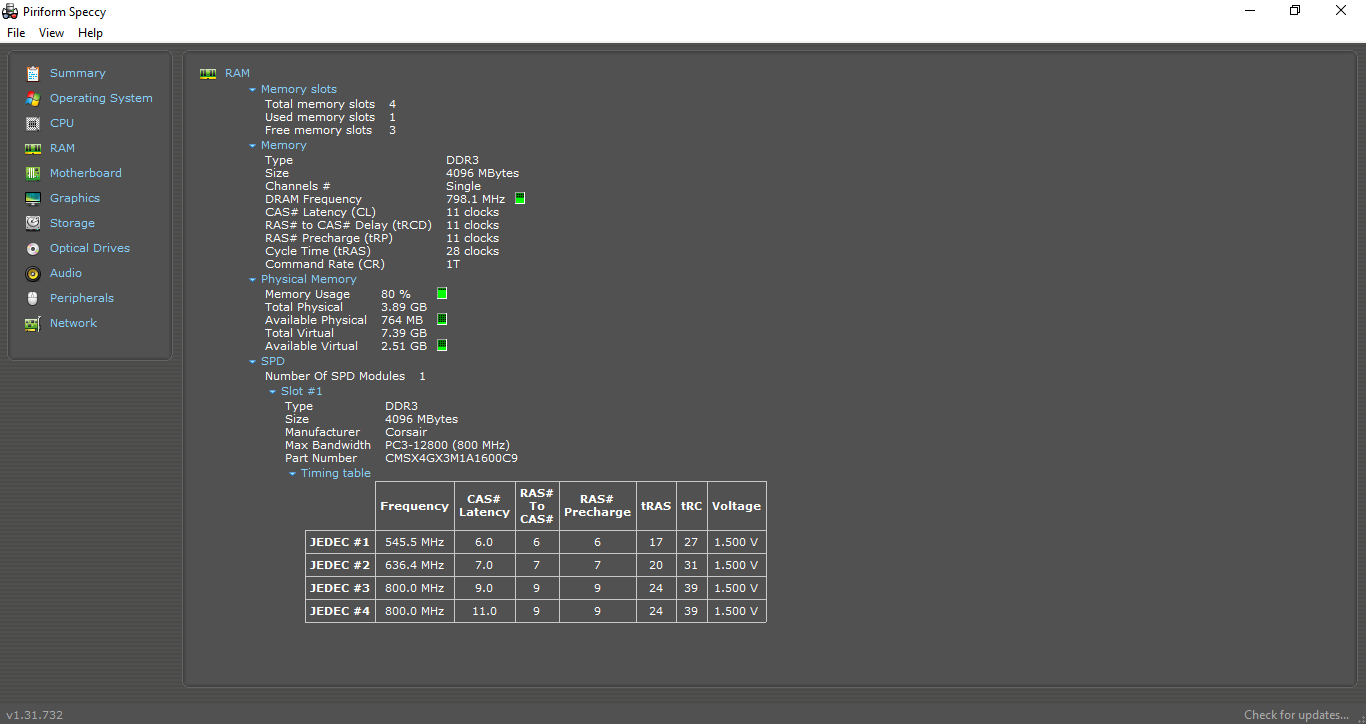This screenshot has width=1366, height=724.
Task: Switch to the Motherboard section
Action: (x=86, y=173)
